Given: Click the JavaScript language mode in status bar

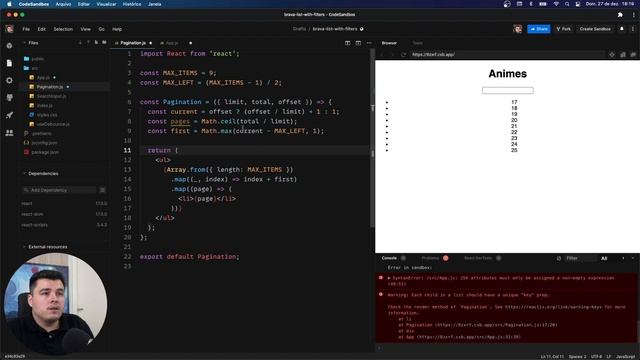Looking at the screenshot, I should pyautogui.click(x=625, y=357).
